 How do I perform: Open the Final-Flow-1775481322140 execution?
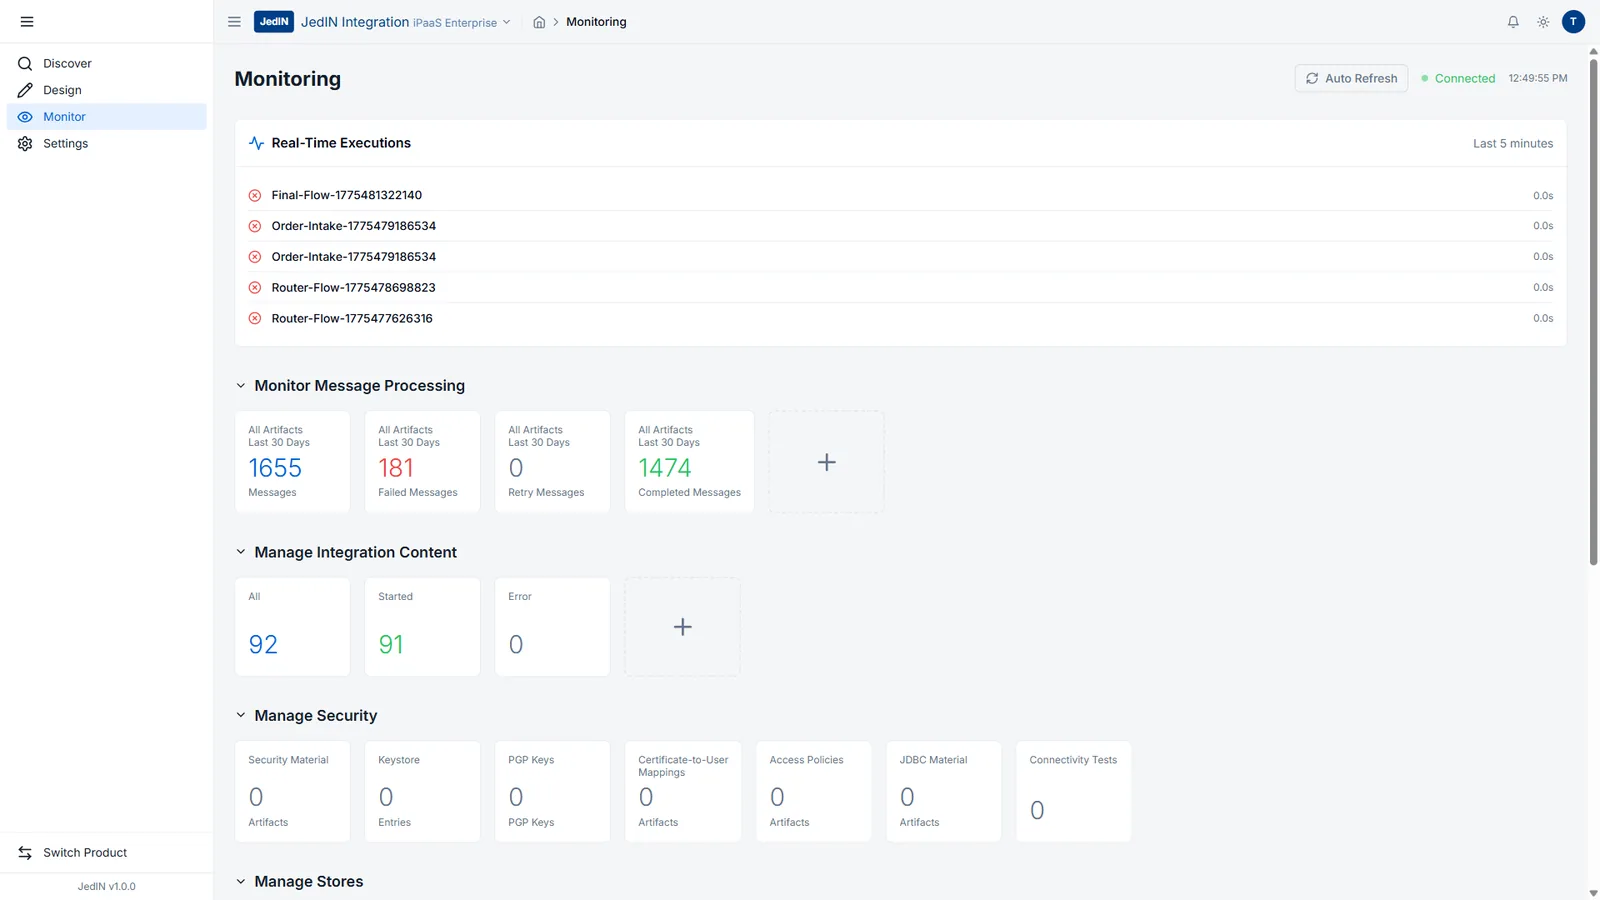pos(900,195)
